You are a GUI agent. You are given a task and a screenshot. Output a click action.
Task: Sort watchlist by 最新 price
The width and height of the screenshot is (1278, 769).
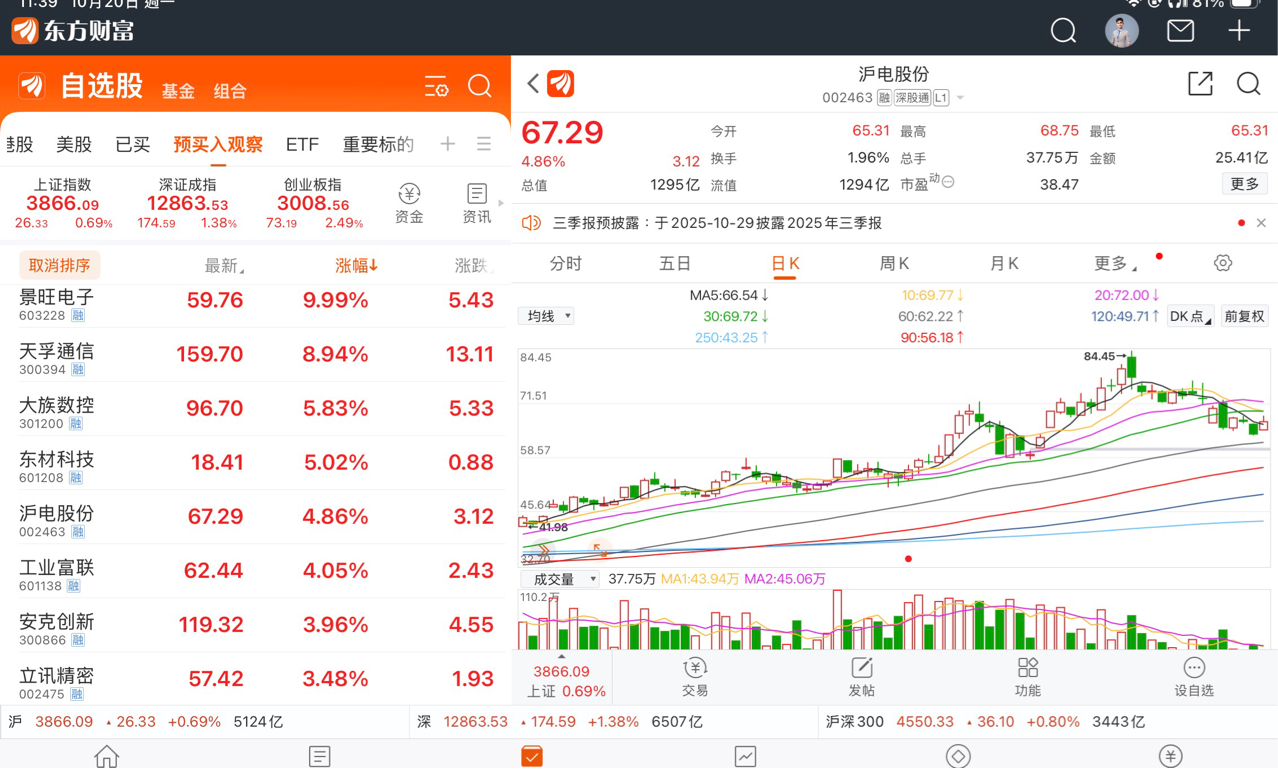click(x=224, y=265)
